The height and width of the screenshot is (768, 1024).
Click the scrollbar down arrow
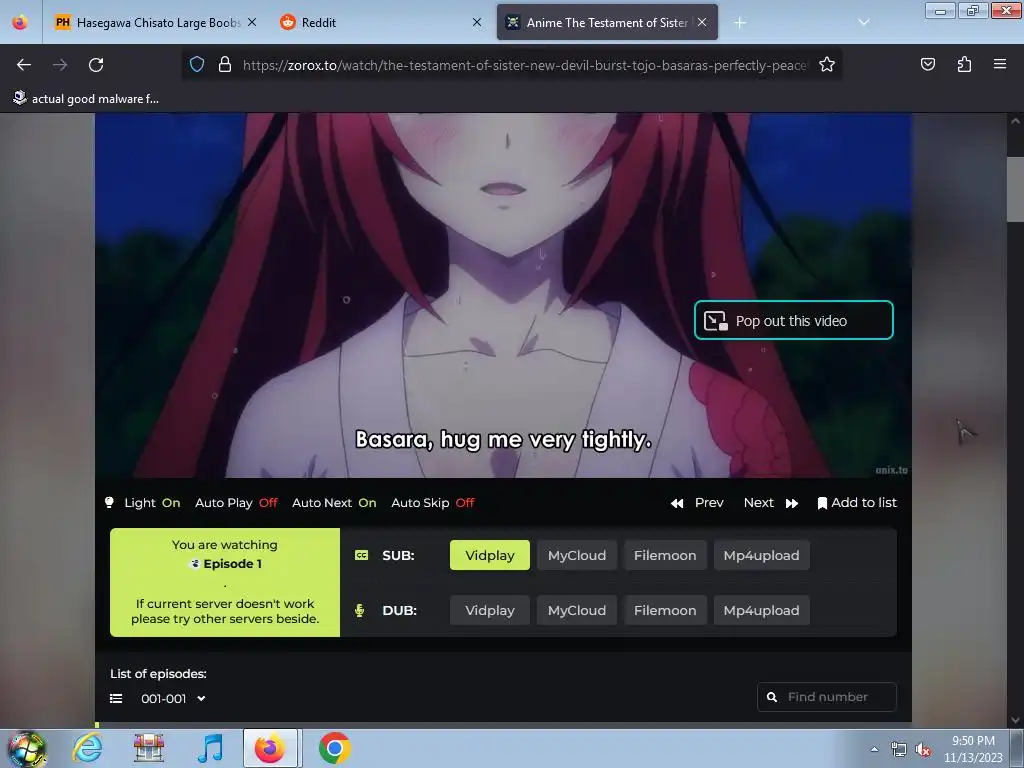coord(1015,720)
